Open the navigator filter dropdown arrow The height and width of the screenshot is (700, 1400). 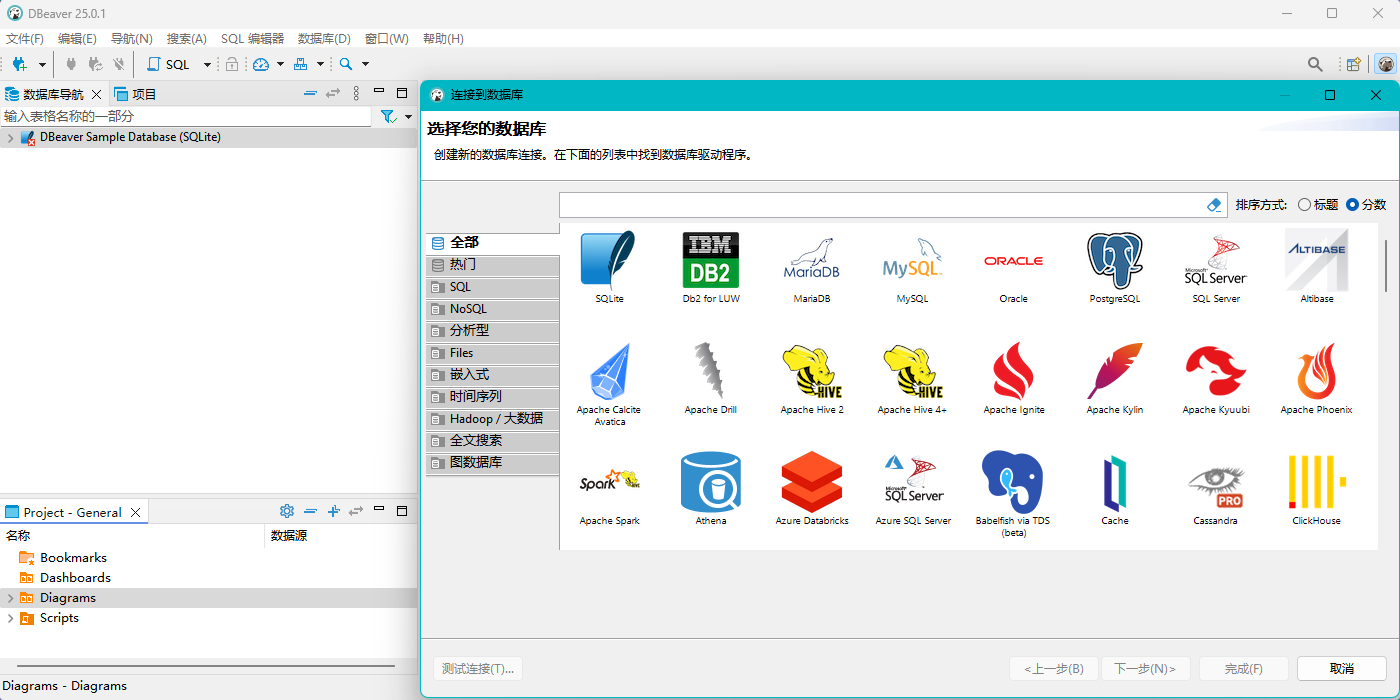408,117
